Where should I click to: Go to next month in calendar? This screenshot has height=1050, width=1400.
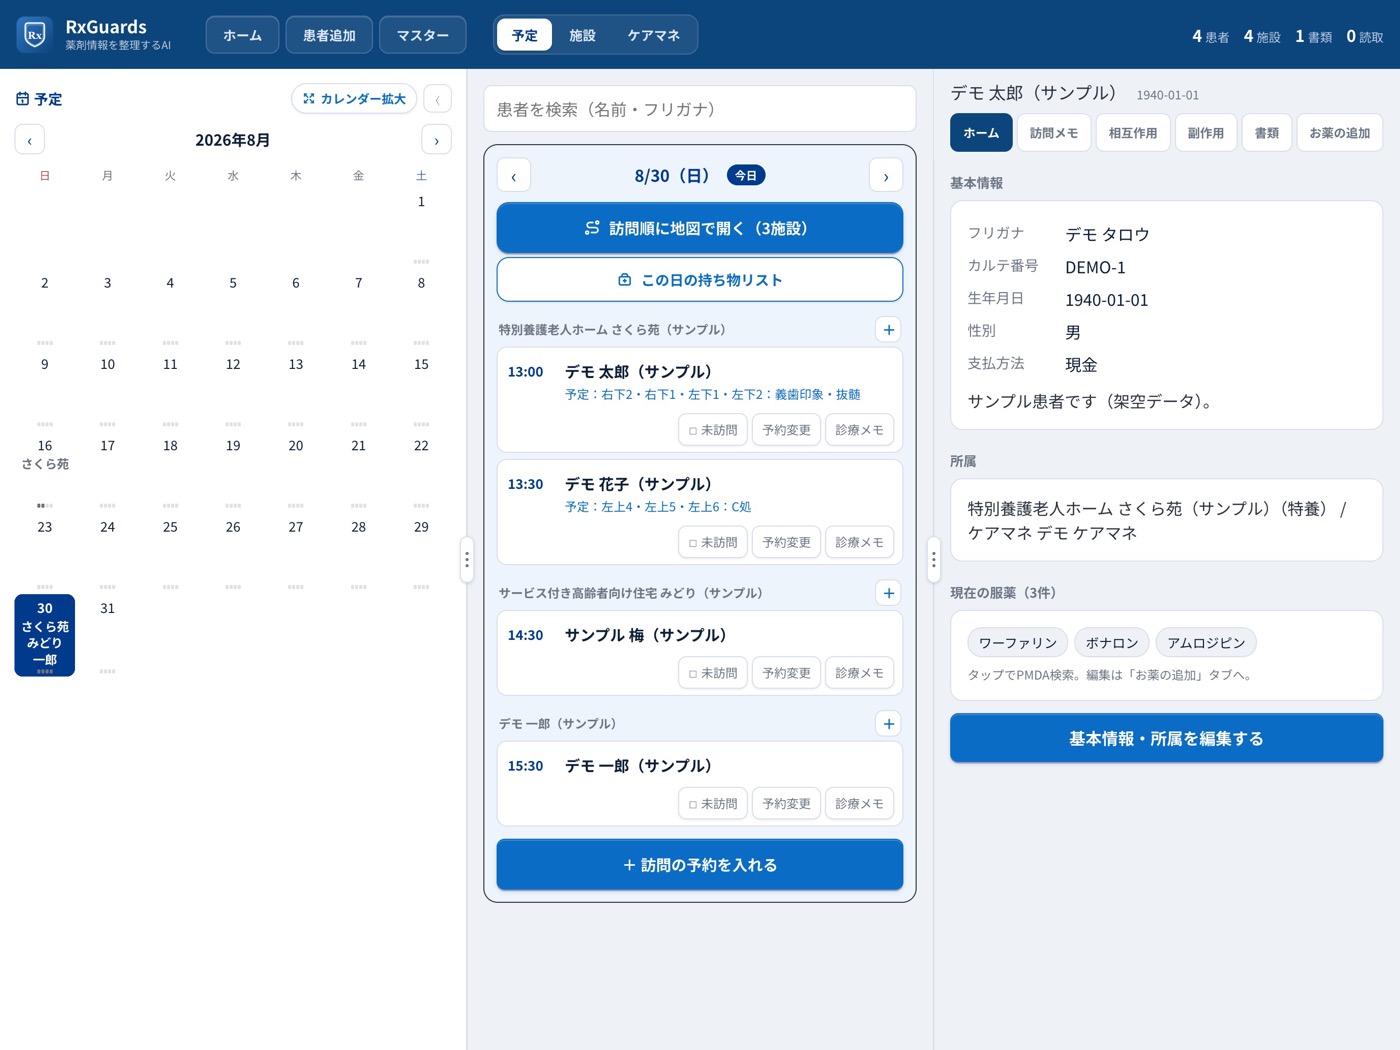[436, 140]
